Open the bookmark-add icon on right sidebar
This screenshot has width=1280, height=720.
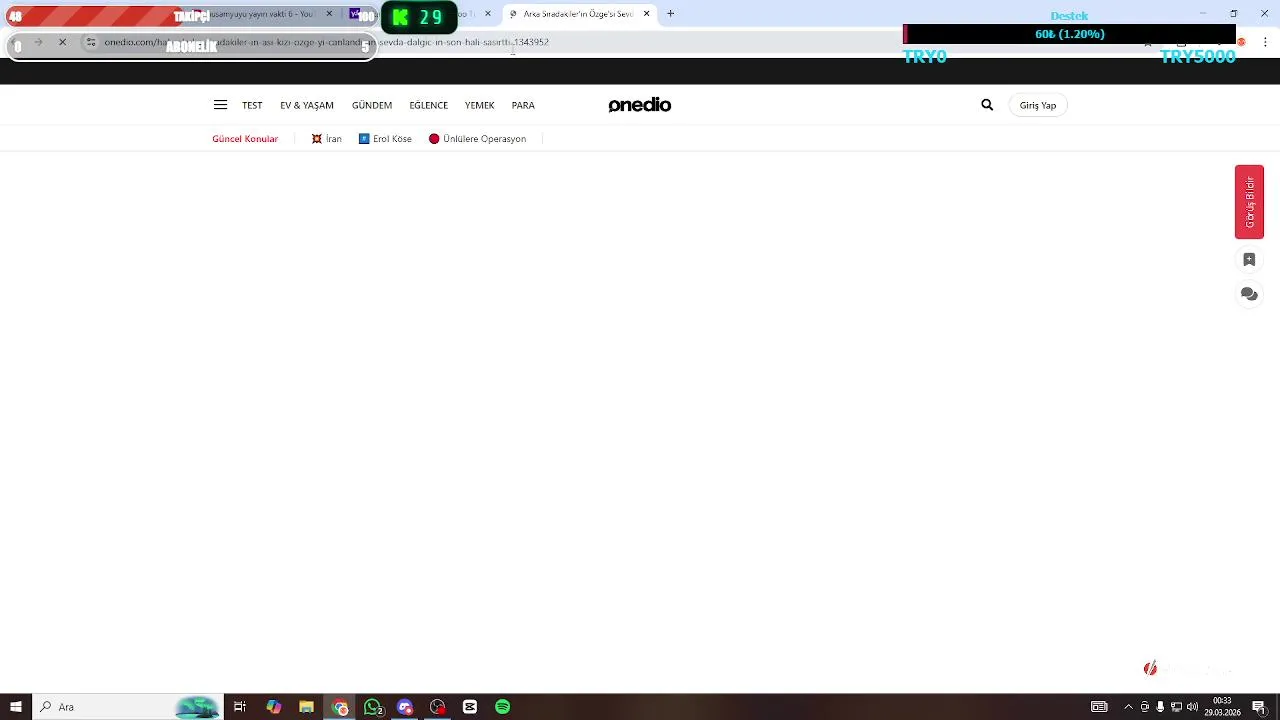tap(1249, 260)
